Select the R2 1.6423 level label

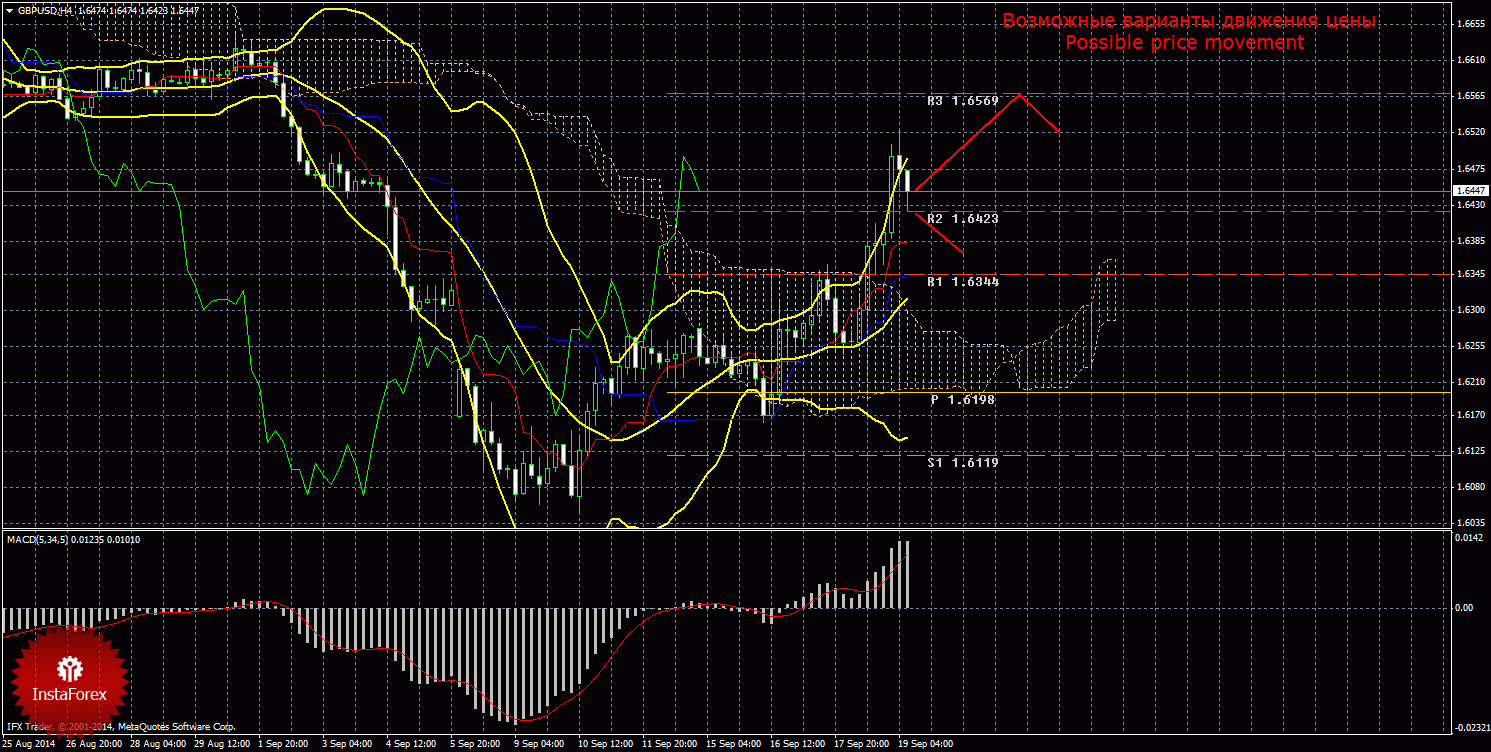pyautogui.click(x=962, y=218)
